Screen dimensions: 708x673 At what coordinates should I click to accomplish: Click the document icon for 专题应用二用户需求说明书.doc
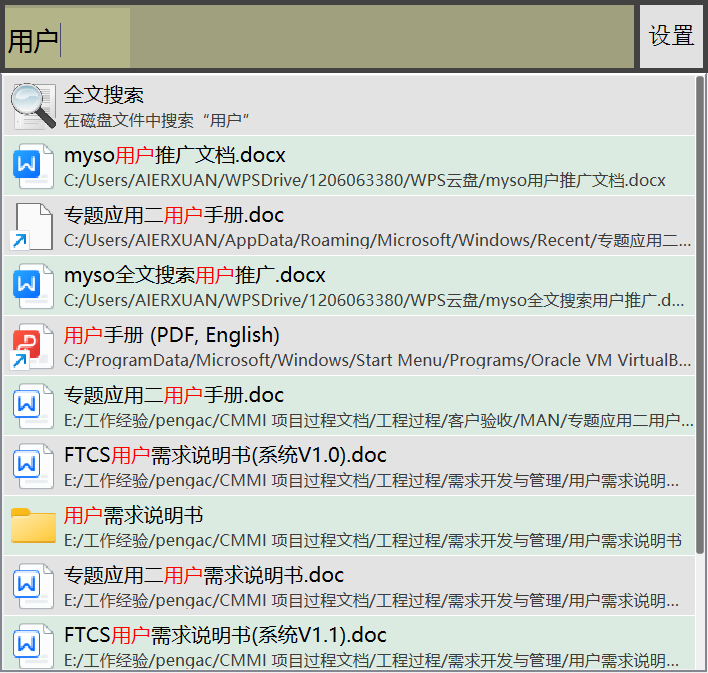point(33,586)
